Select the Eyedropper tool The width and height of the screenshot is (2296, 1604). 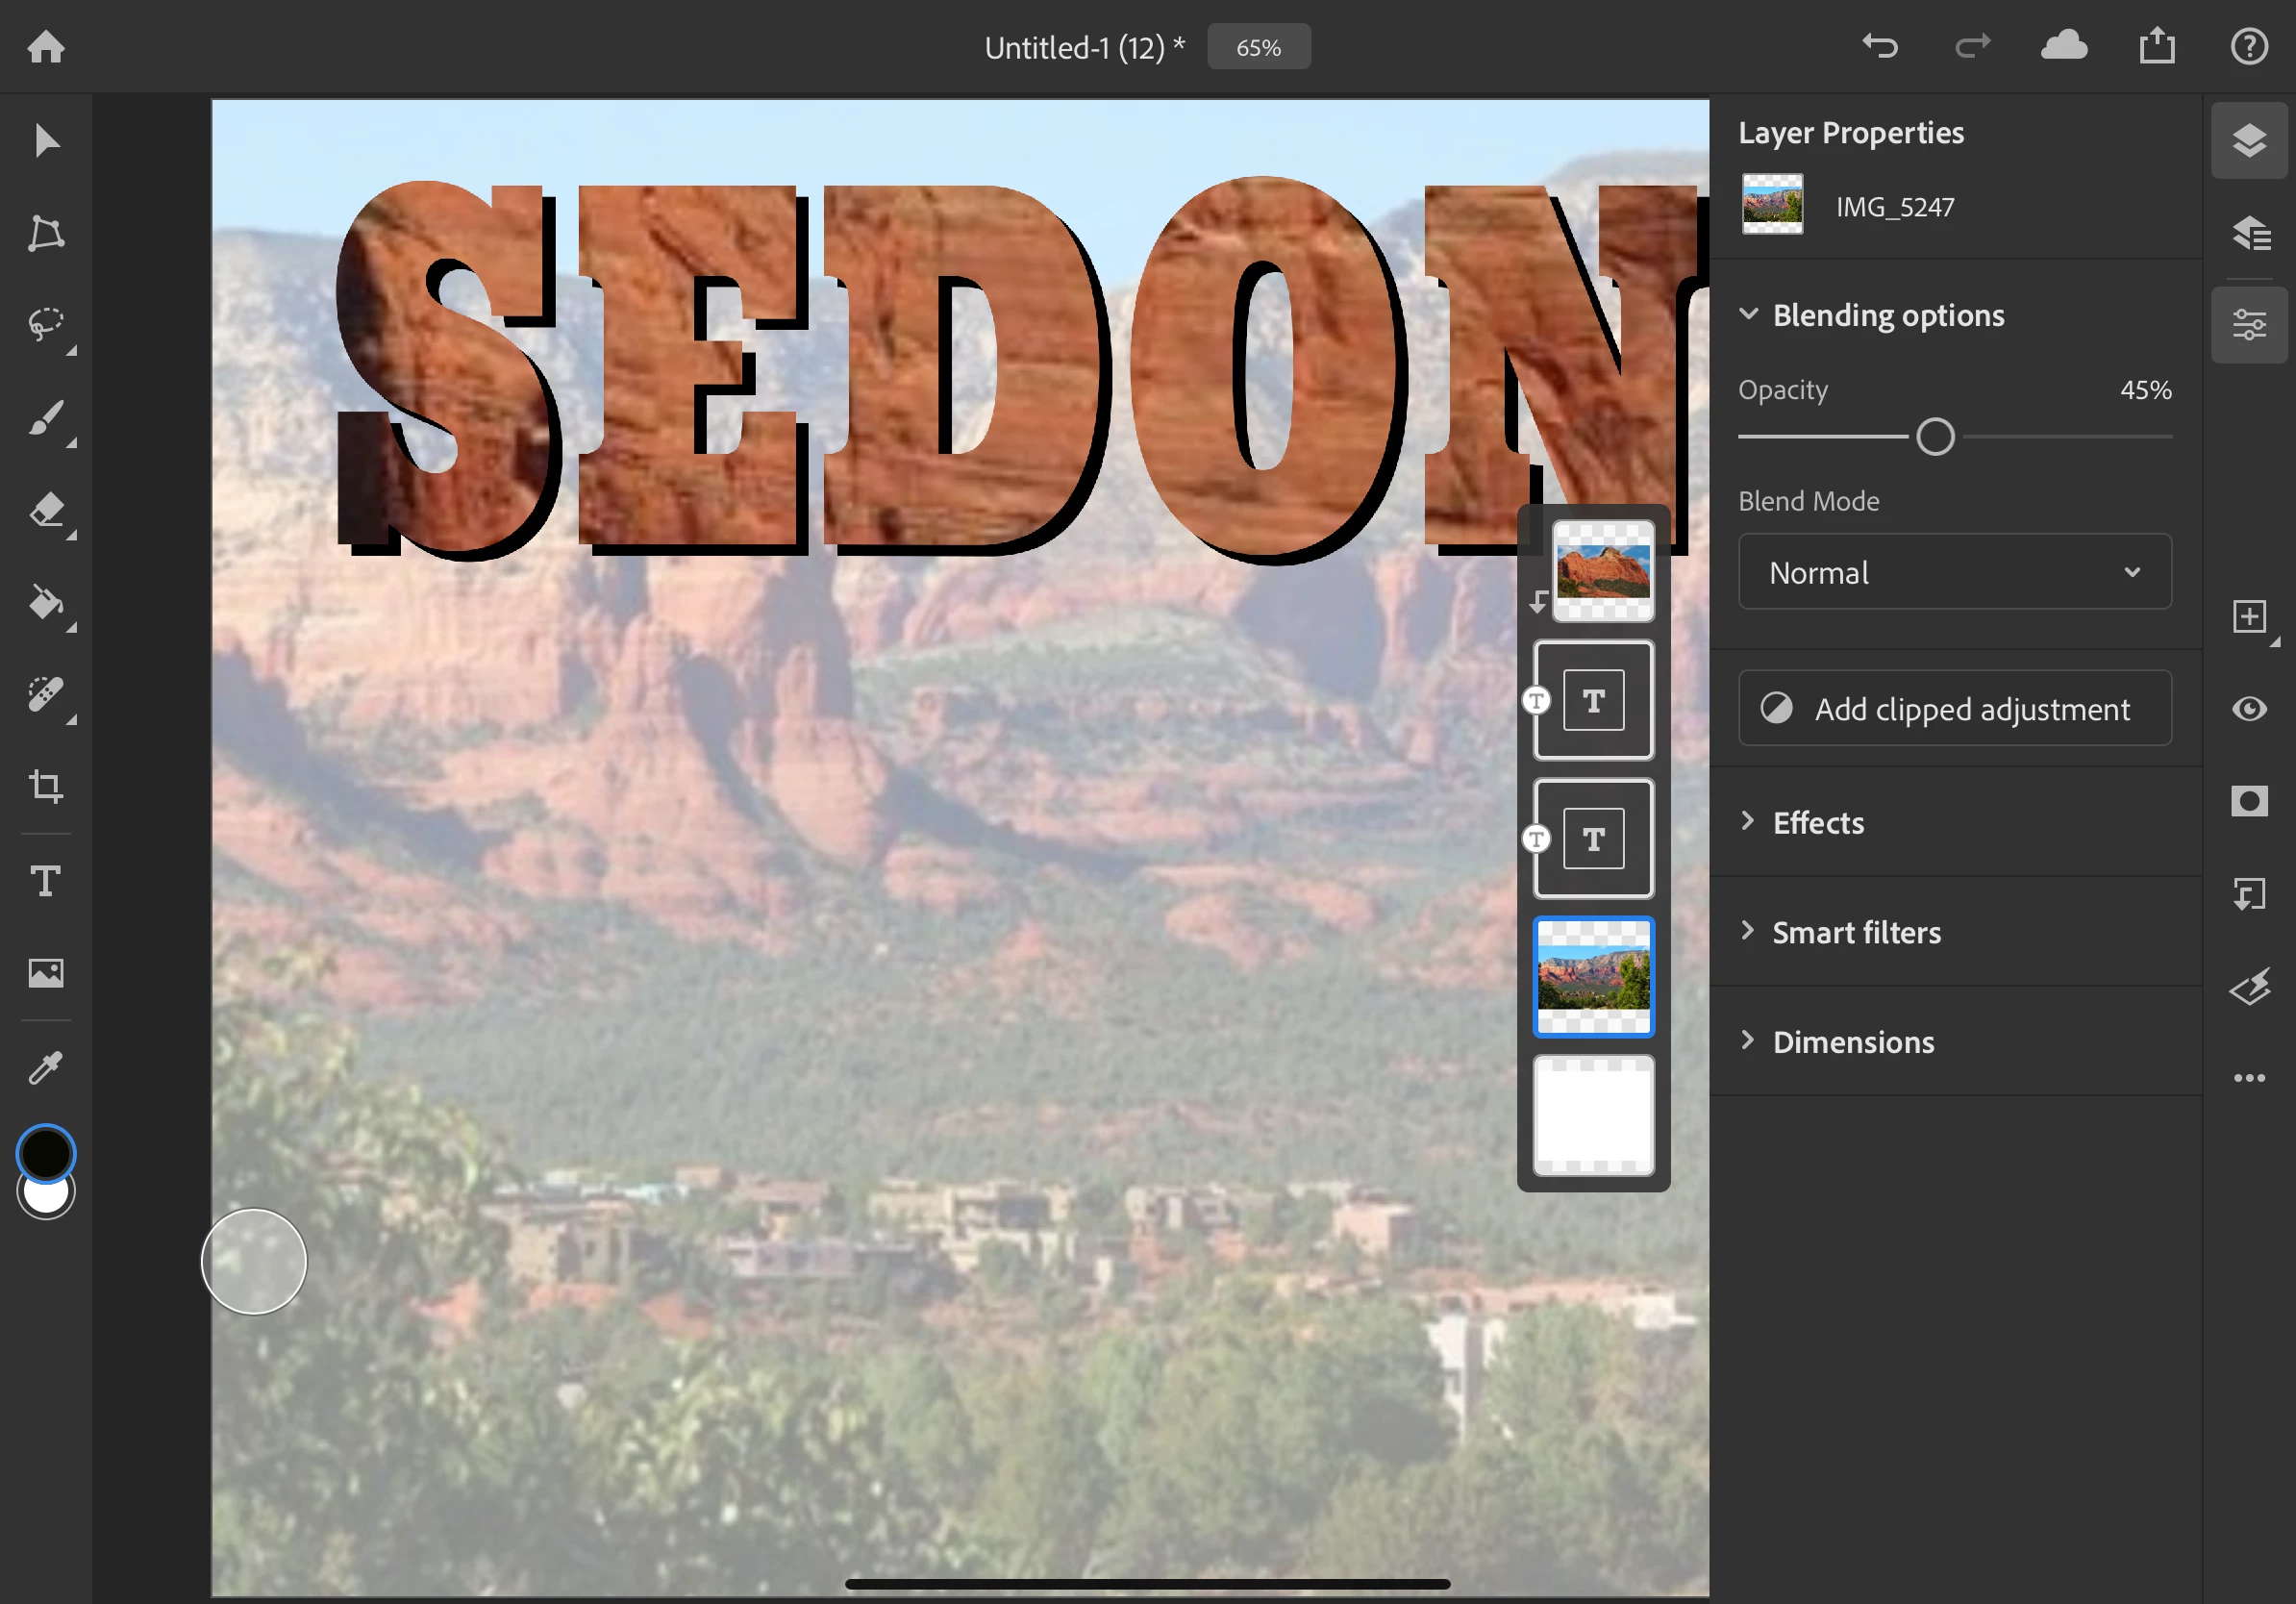point(46,1068)
